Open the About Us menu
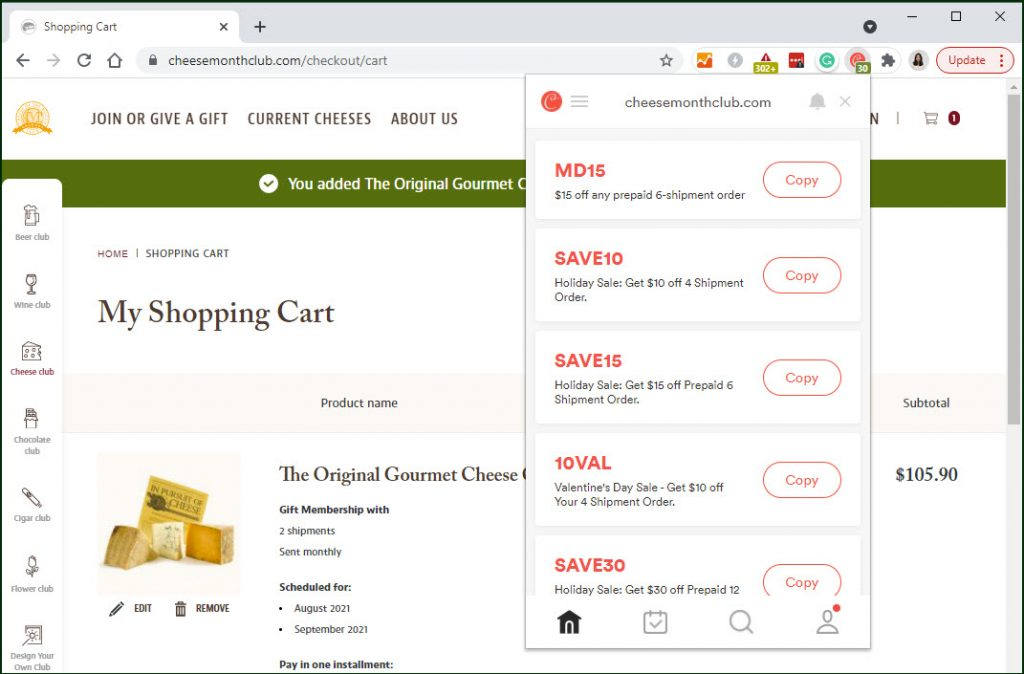 (x=424, y=119)
